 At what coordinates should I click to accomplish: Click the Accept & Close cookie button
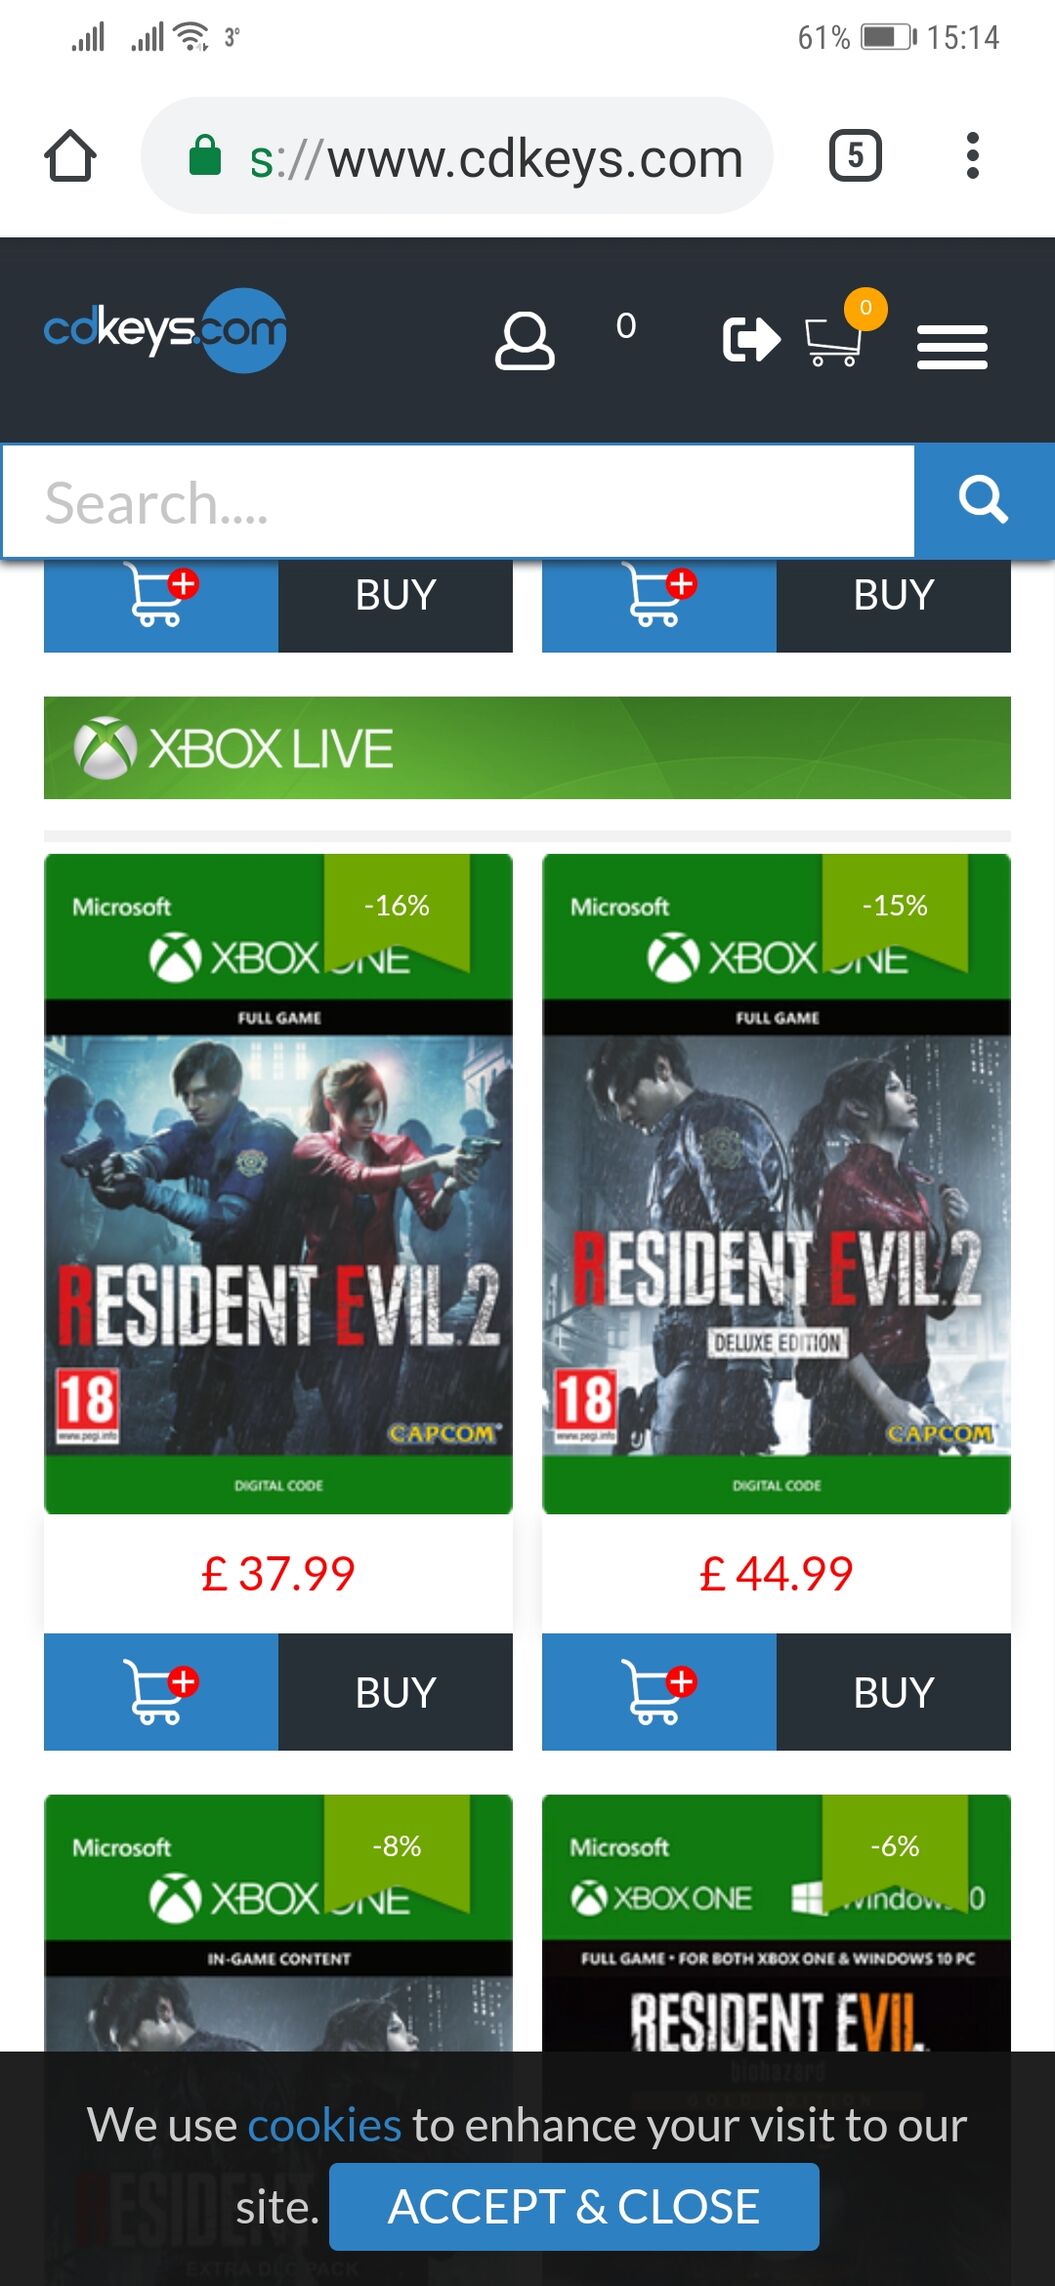(574, 2207)
